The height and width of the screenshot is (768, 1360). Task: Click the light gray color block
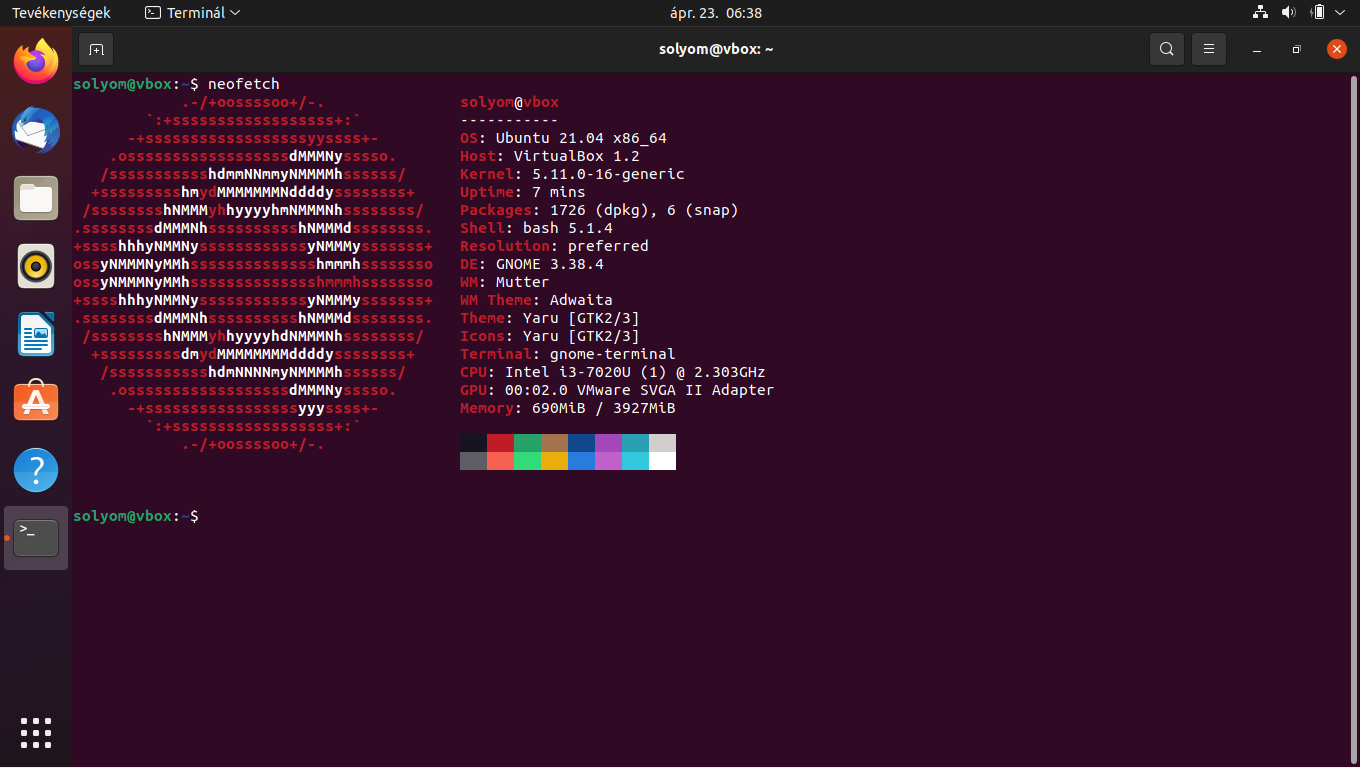tap(662, 443)
